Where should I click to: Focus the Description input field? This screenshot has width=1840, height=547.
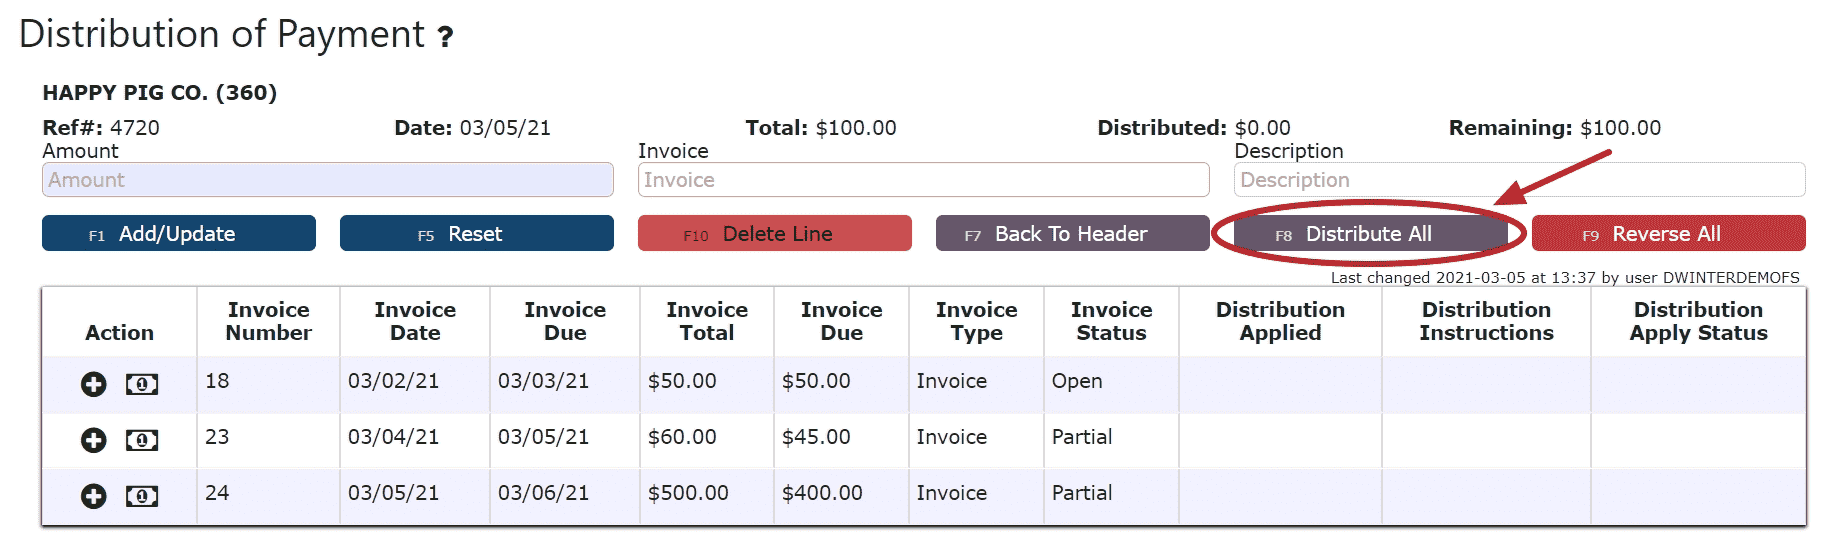[1520, 180]
